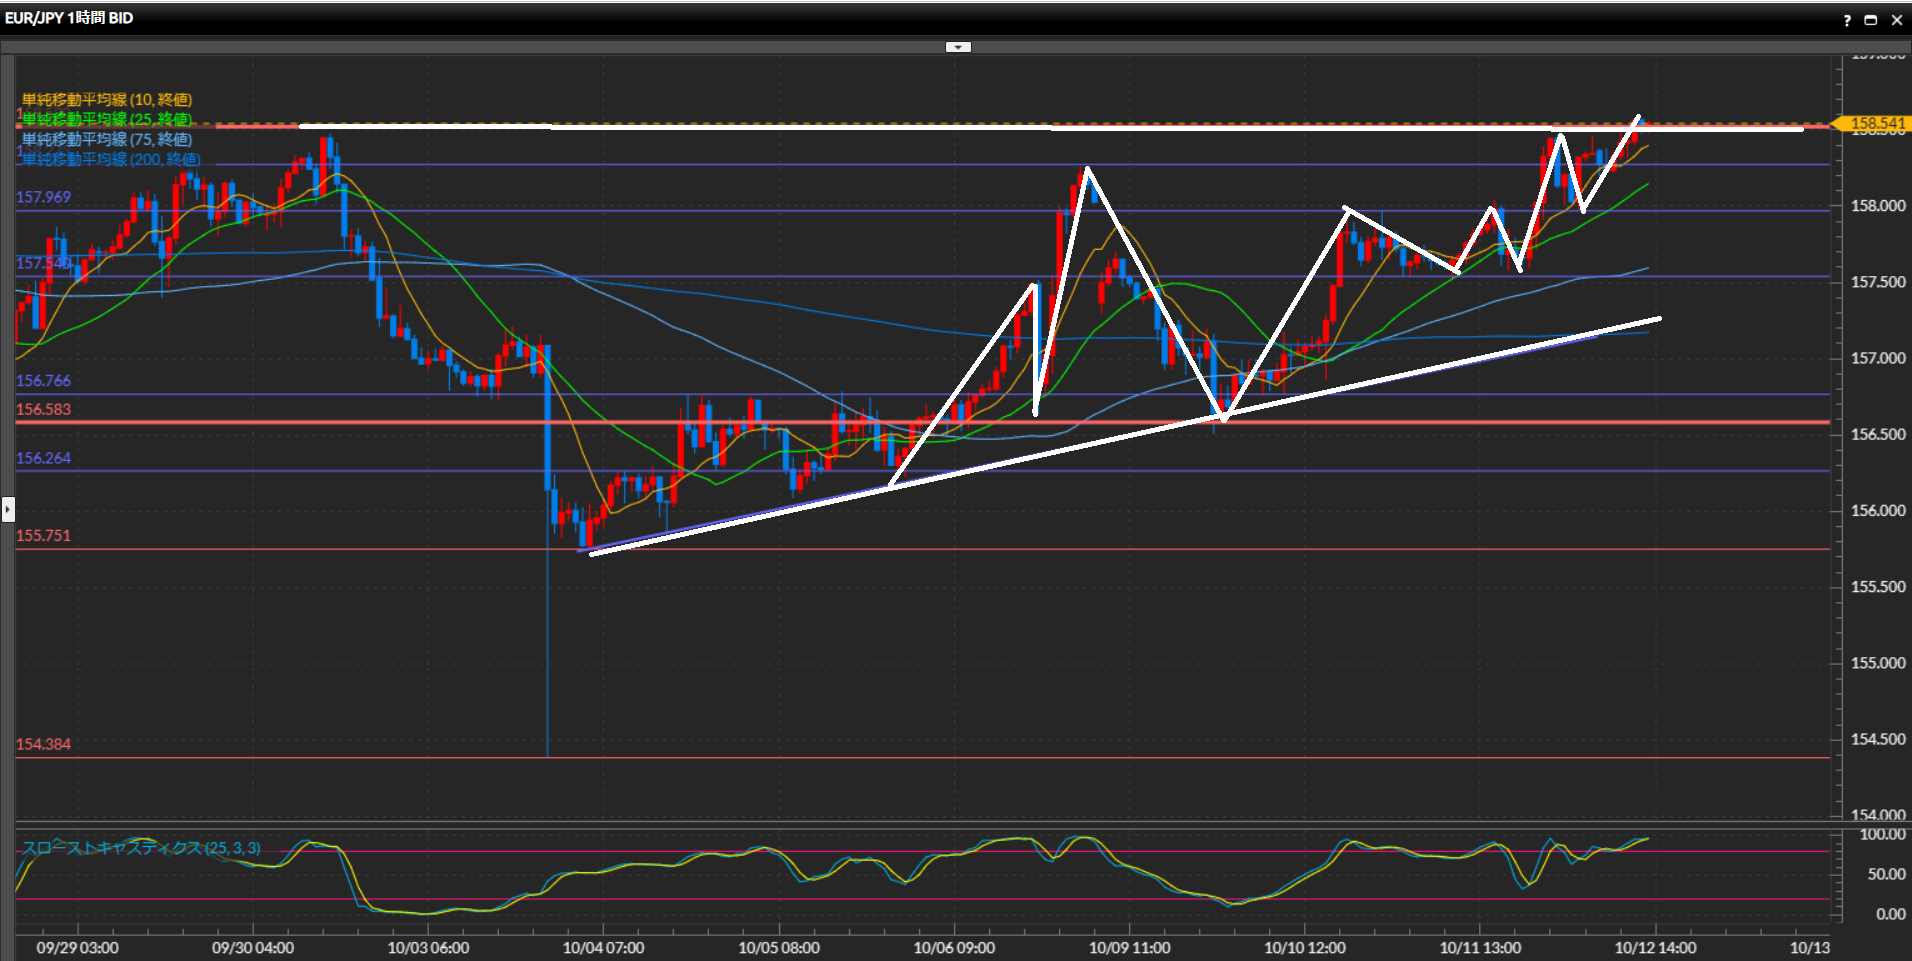Click the 156.264 horizontal line label
This screenshot has width=1912, height=961.
(x=44, y=458)
